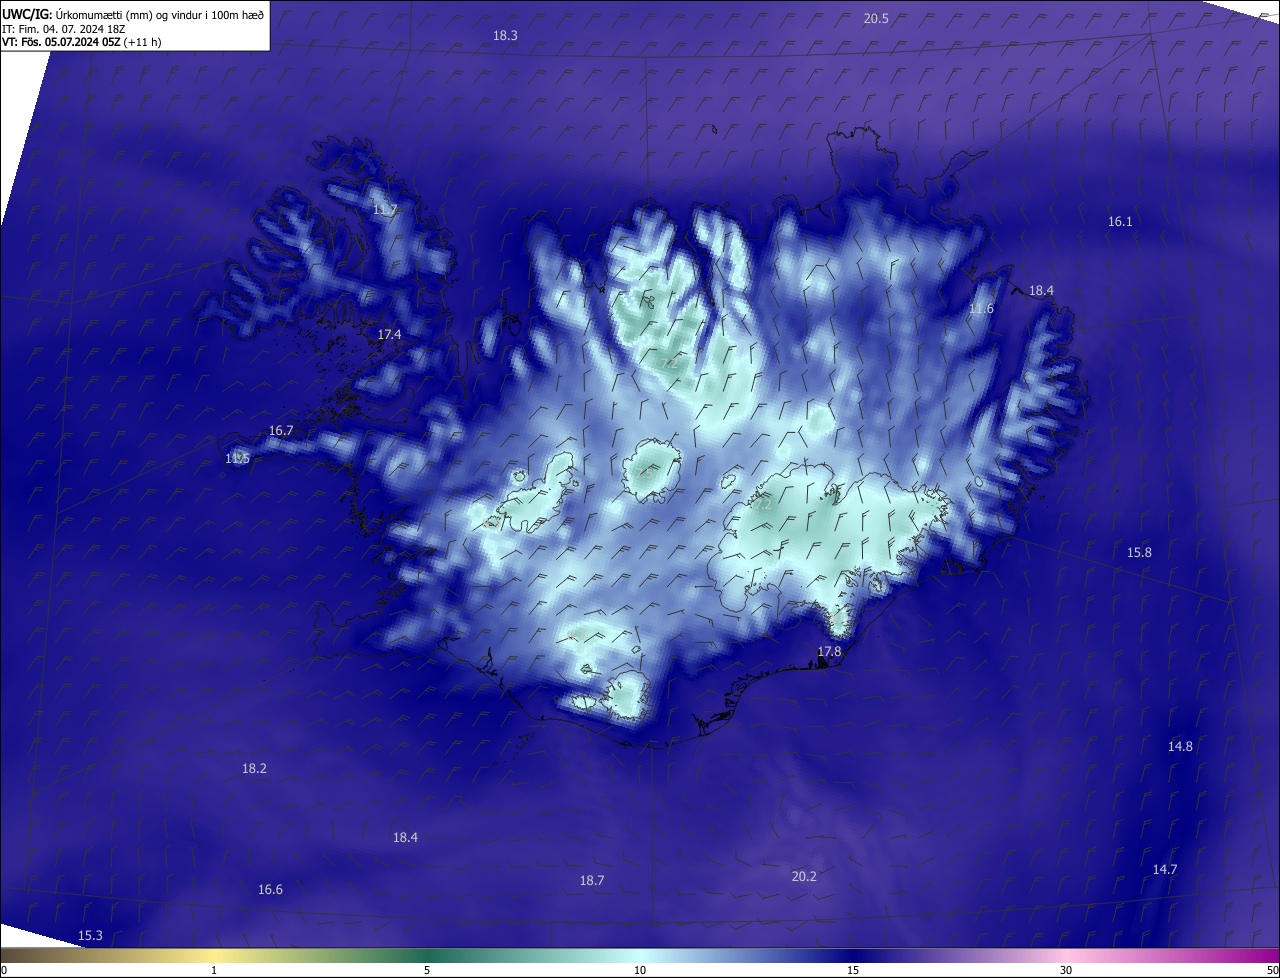Click the legend tick labeled 50
Viewport: 1280px width, 978px height.
click(x=1272, y=971)
